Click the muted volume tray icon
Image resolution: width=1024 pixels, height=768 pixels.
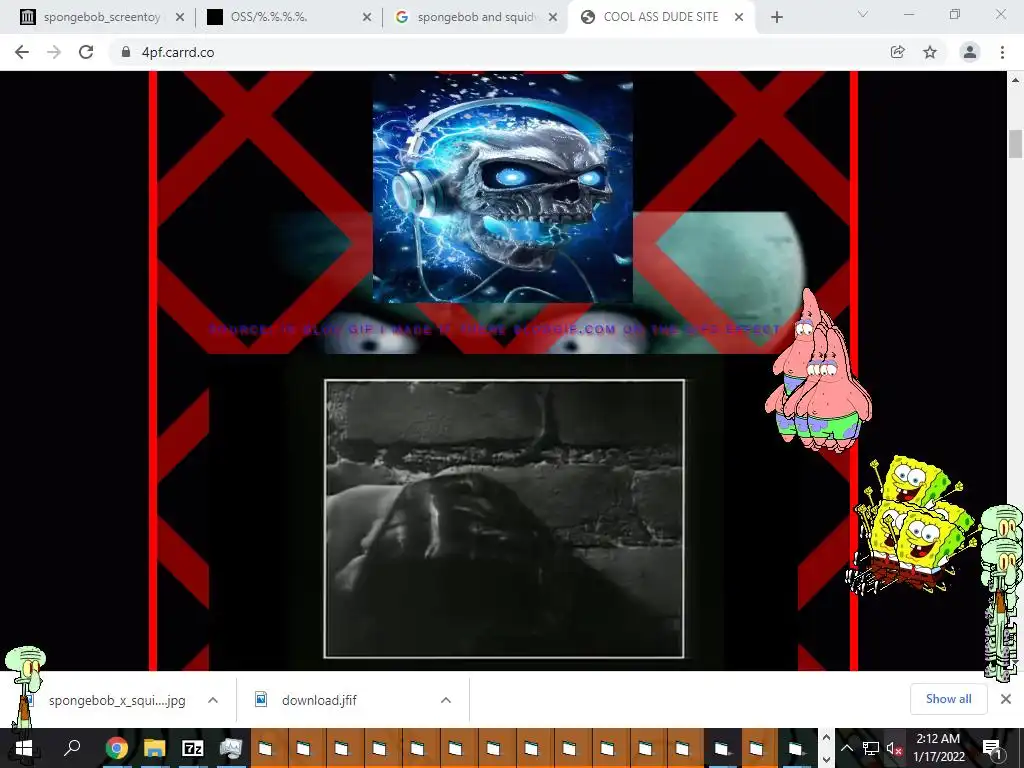[894, 748]
